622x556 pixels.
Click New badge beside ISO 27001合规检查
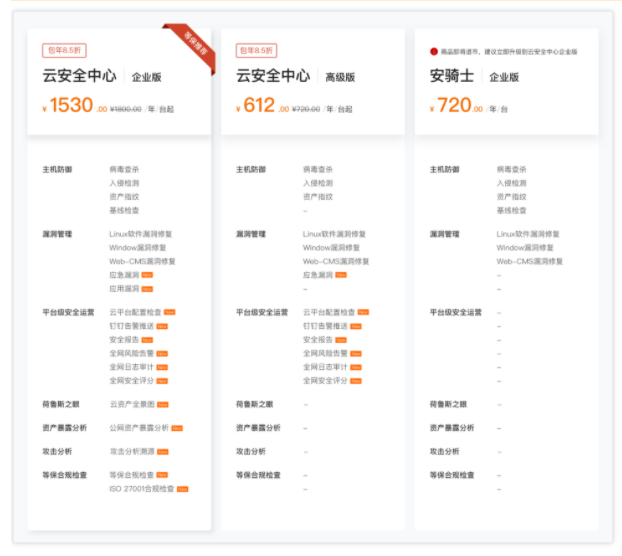pyautogui.click(x=182, y=489)
